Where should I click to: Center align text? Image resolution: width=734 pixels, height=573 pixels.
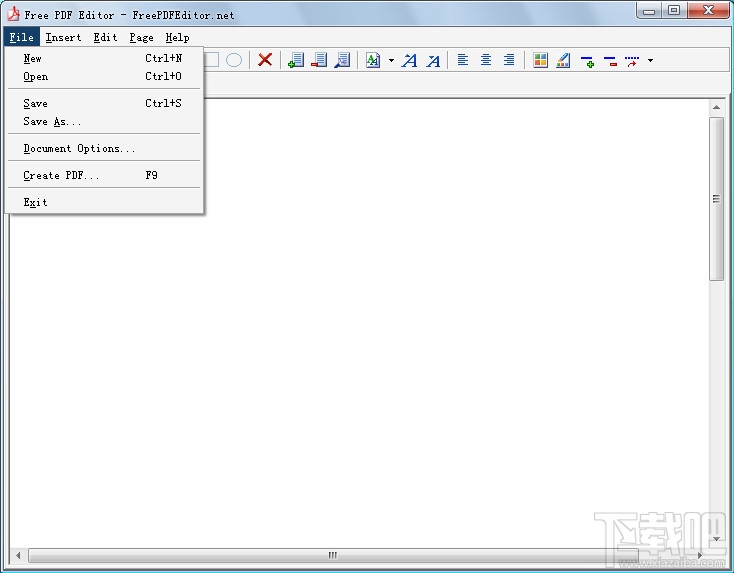[x=486, y=60]
